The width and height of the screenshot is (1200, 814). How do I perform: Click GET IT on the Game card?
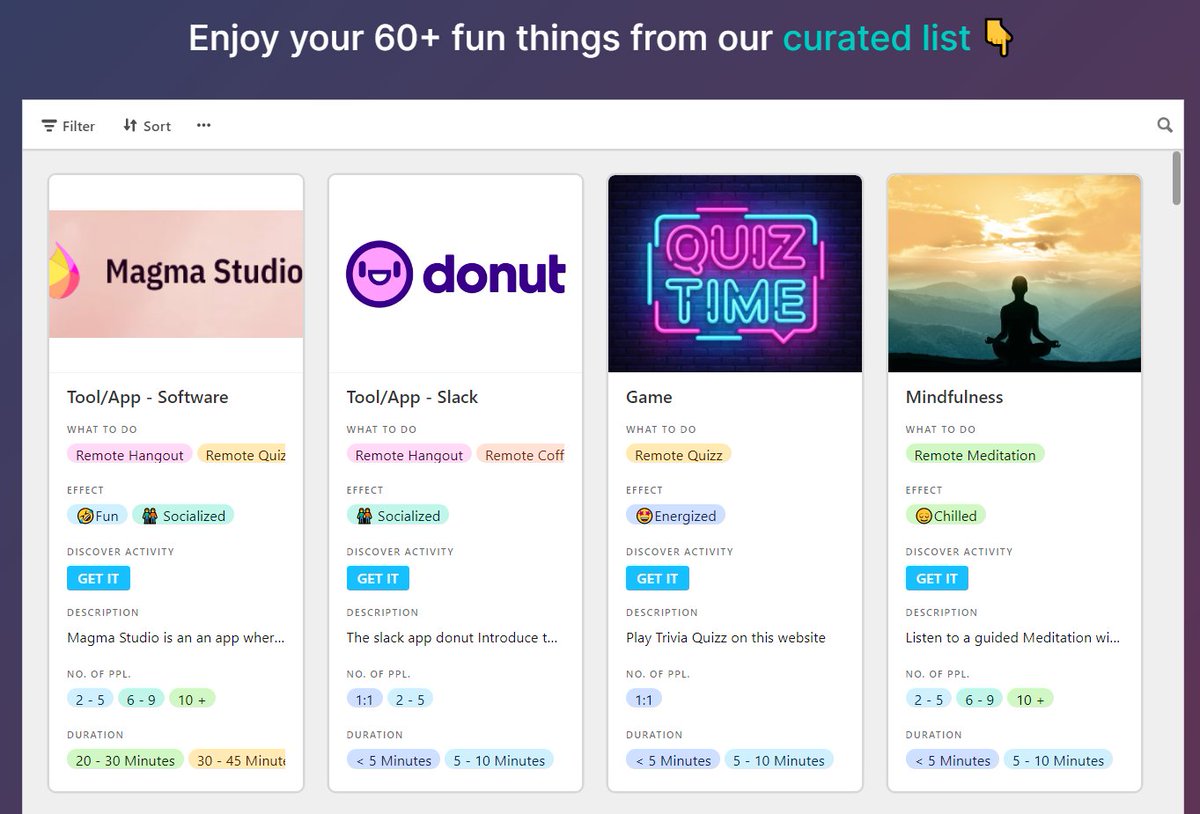[658, 578]
